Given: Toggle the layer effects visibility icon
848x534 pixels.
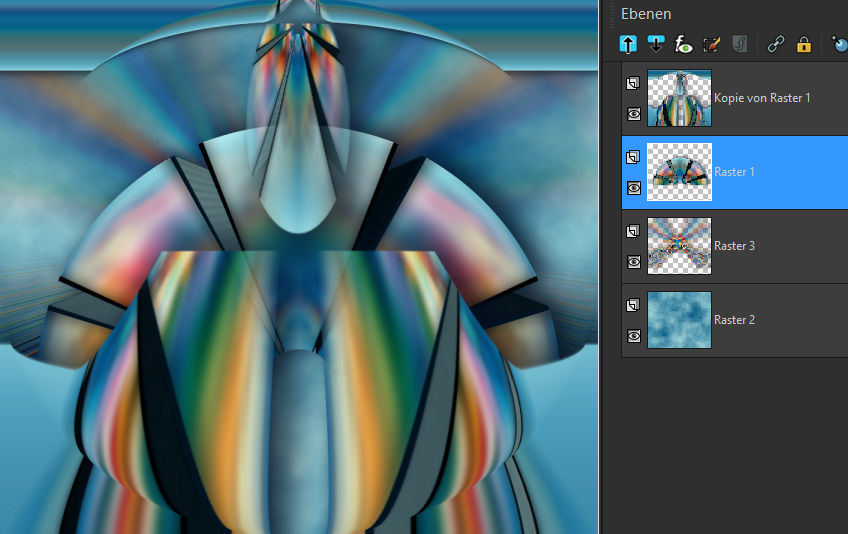Looking at the screenshot, I should (x=684, y=44).
